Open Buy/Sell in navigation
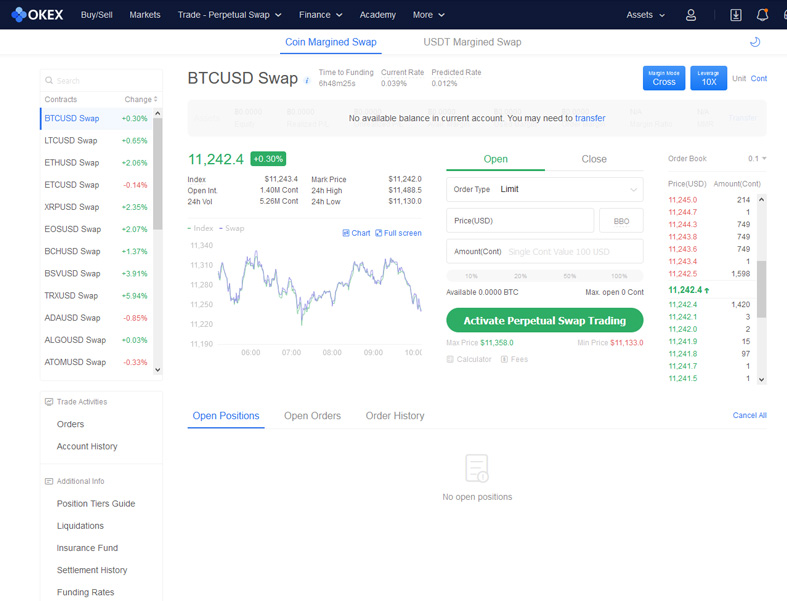This screenshot has height=601, width=787. tap(96, 15)
